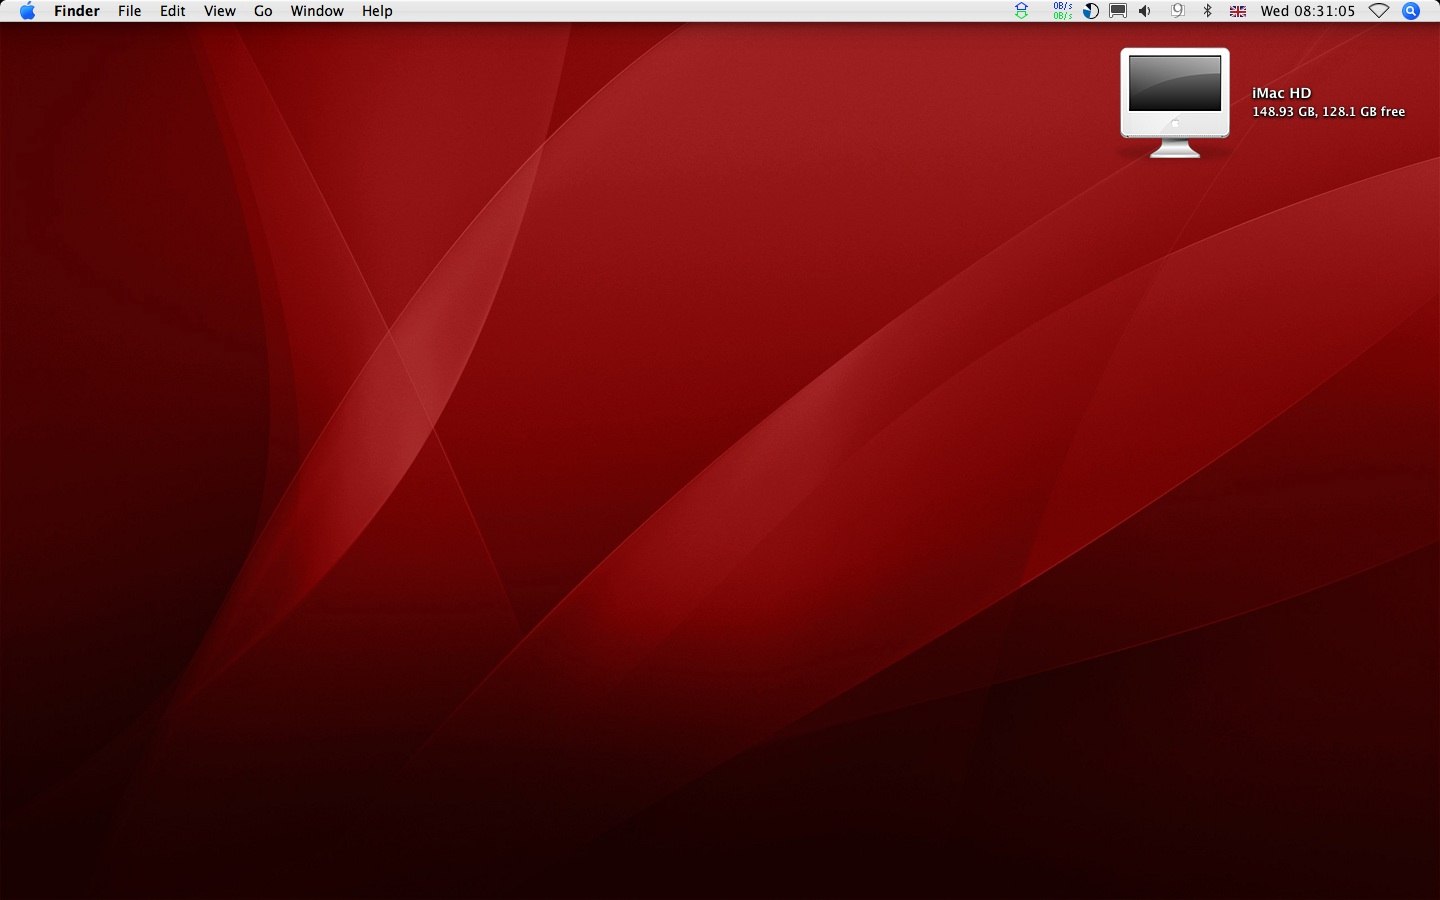Click the 0B/s network speed readout

point(1062,11)
